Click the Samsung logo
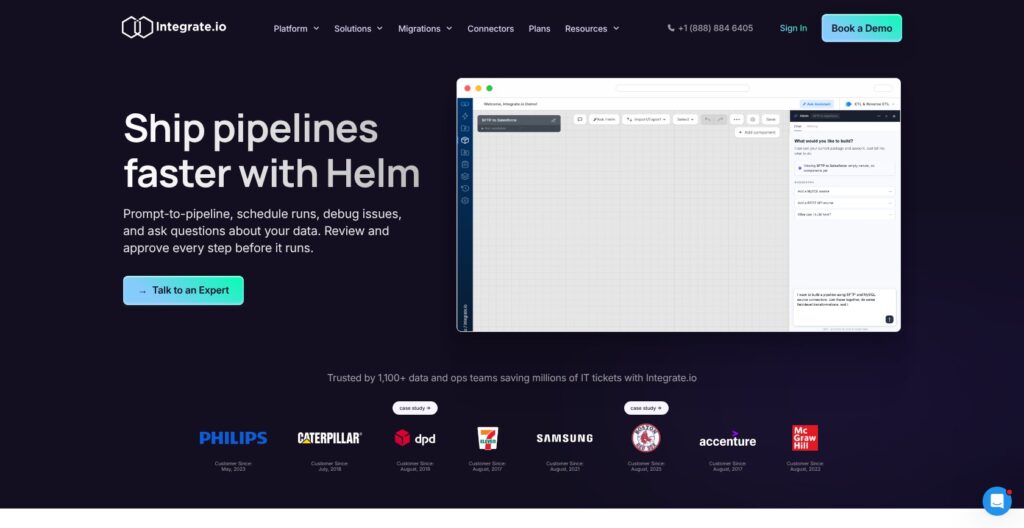The width and height of the screenshot is (1024, 528). point(564,438)
